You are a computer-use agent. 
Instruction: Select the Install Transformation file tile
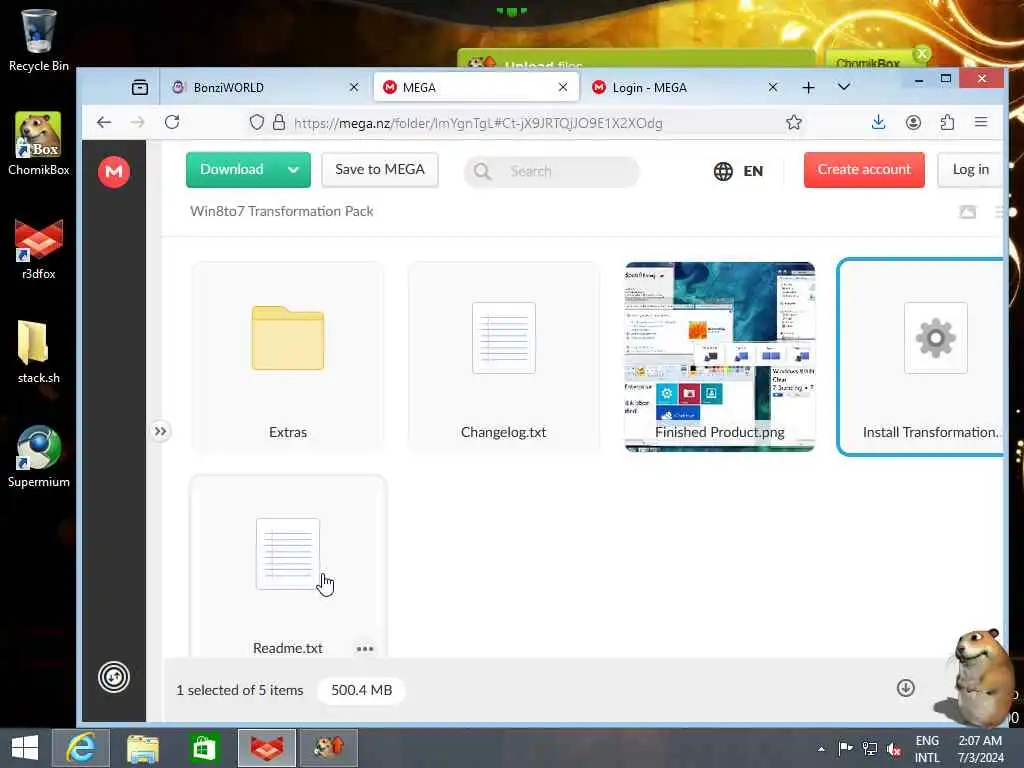tap(921, 357)
